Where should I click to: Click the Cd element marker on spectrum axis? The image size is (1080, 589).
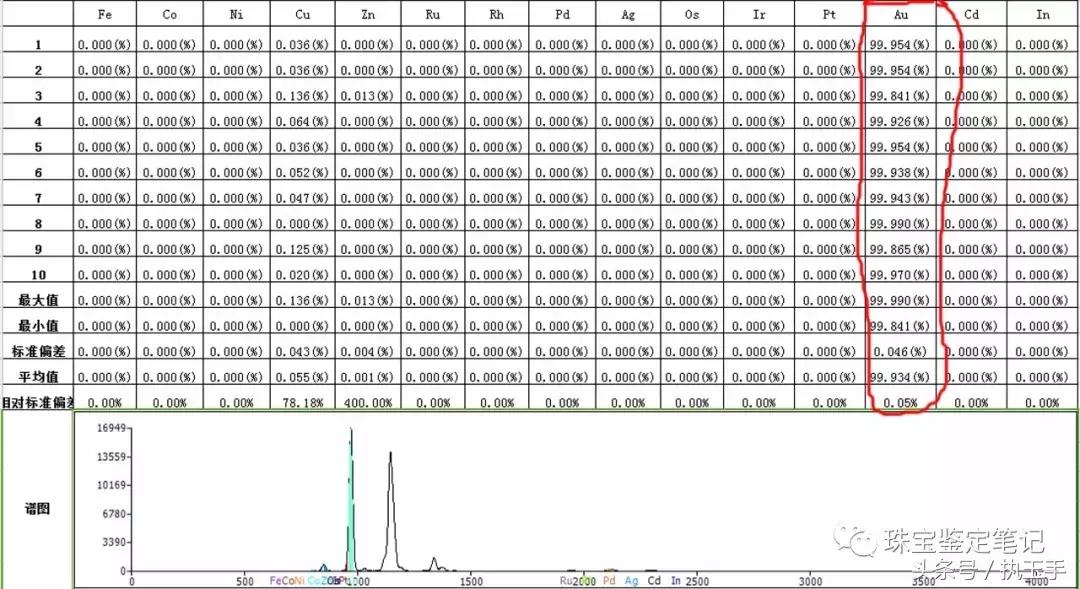pos(654,581)
